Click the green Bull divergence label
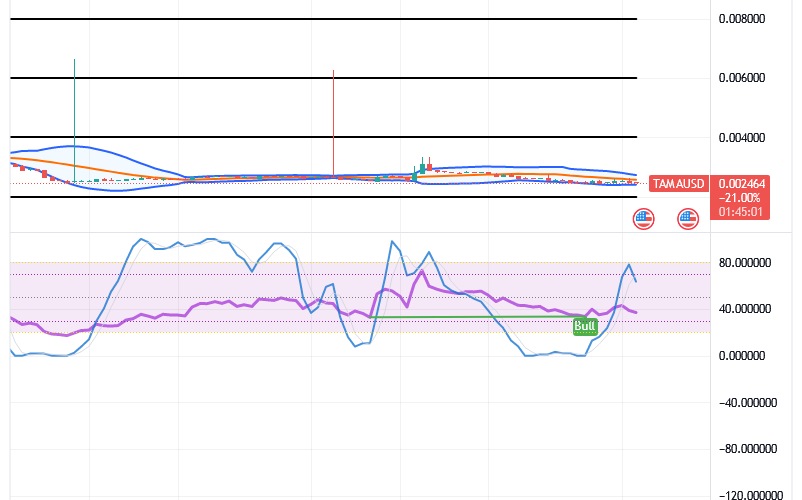This screenshot has width=802, height=500. [585, 326]
